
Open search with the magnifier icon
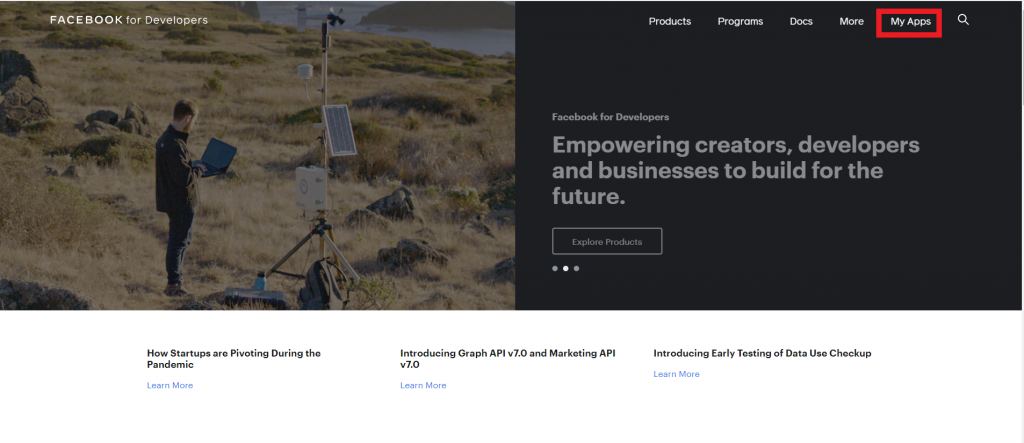(963, 20)
